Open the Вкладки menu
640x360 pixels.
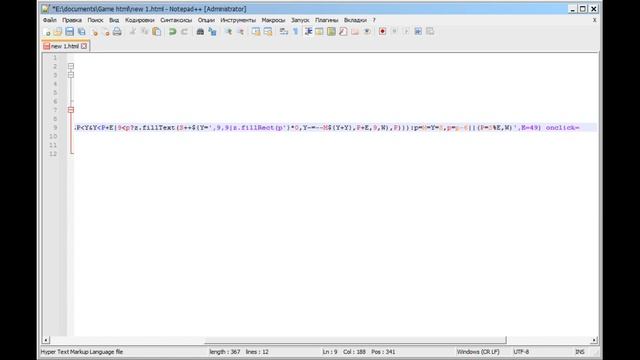[x=355, y=20]
